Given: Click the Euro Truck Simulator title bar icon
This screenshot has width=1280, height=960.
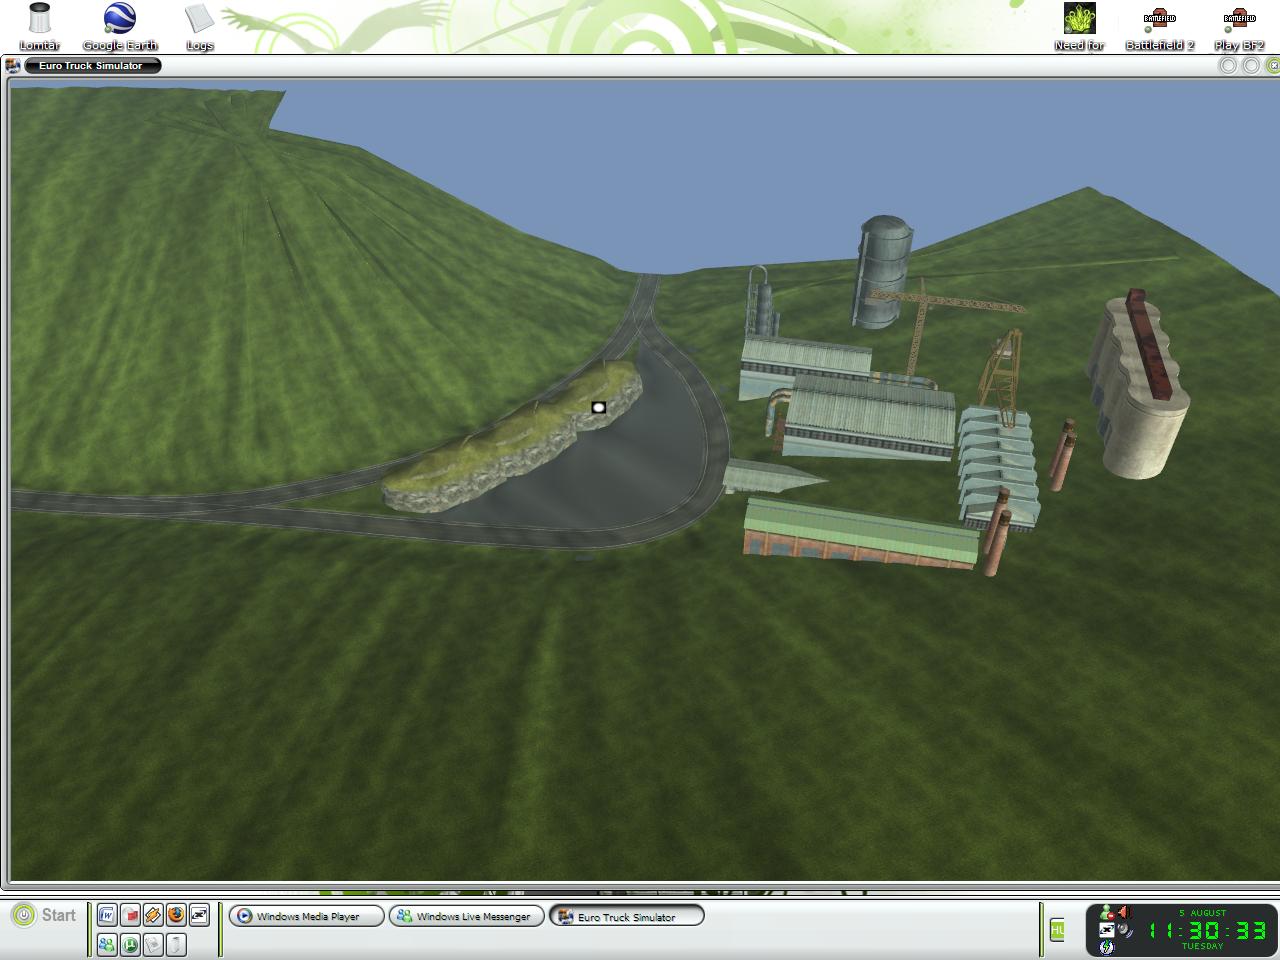Looking at the screenshot, I should pos(13,66).
